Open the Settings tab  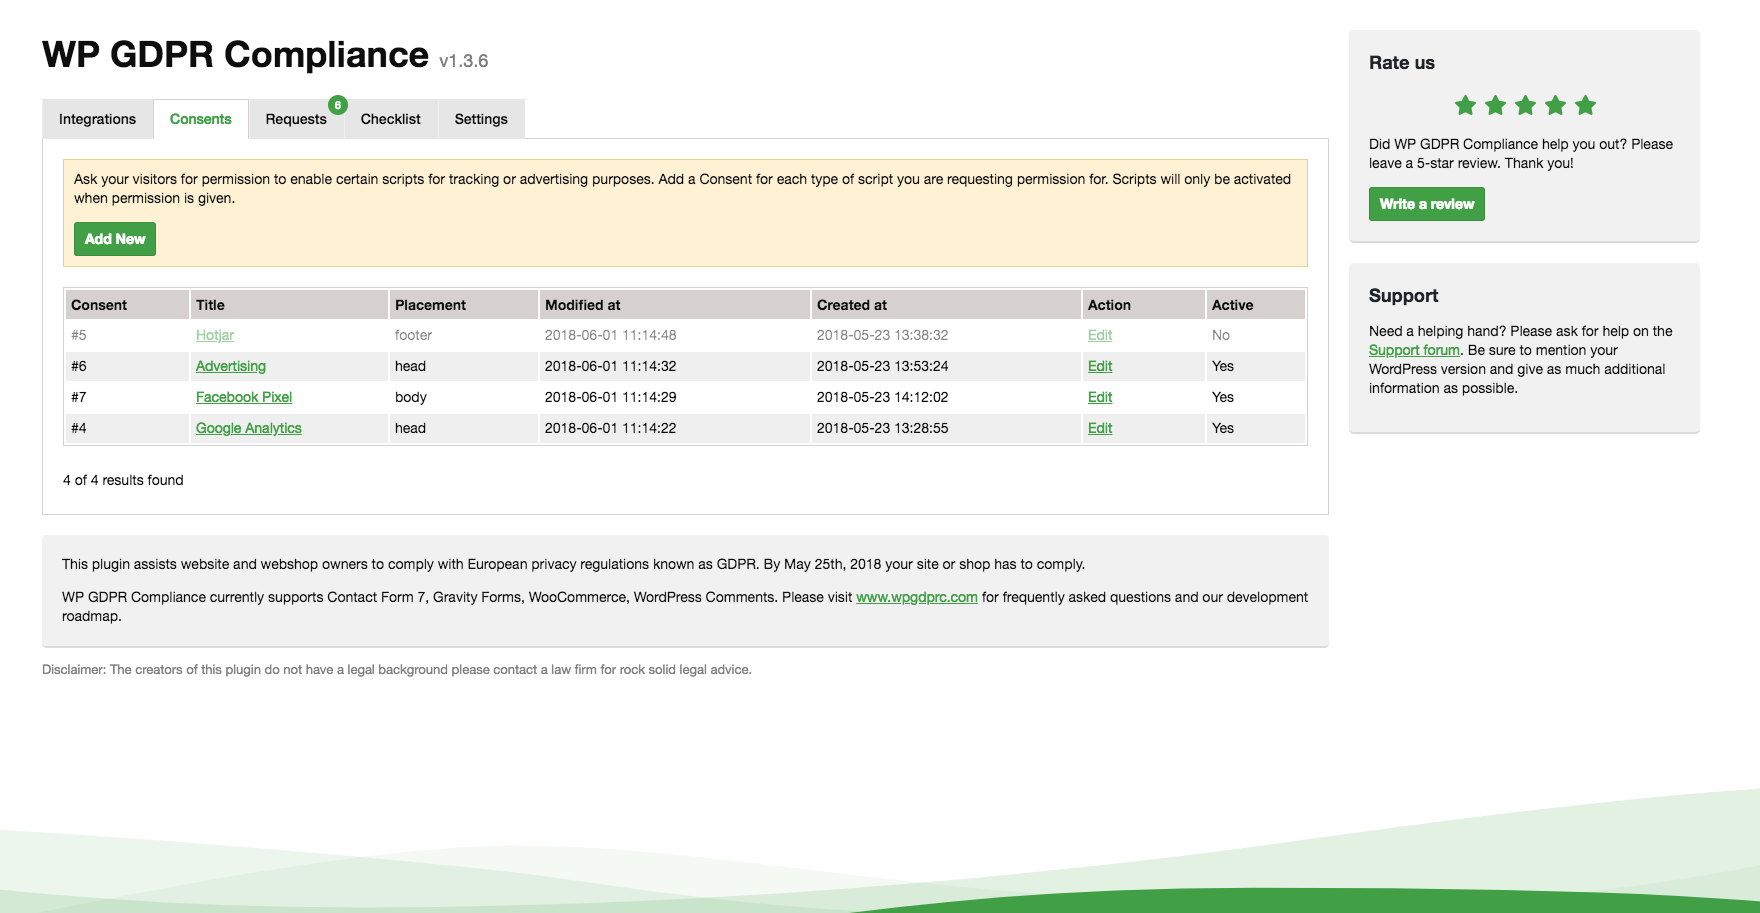pos(481,119)
